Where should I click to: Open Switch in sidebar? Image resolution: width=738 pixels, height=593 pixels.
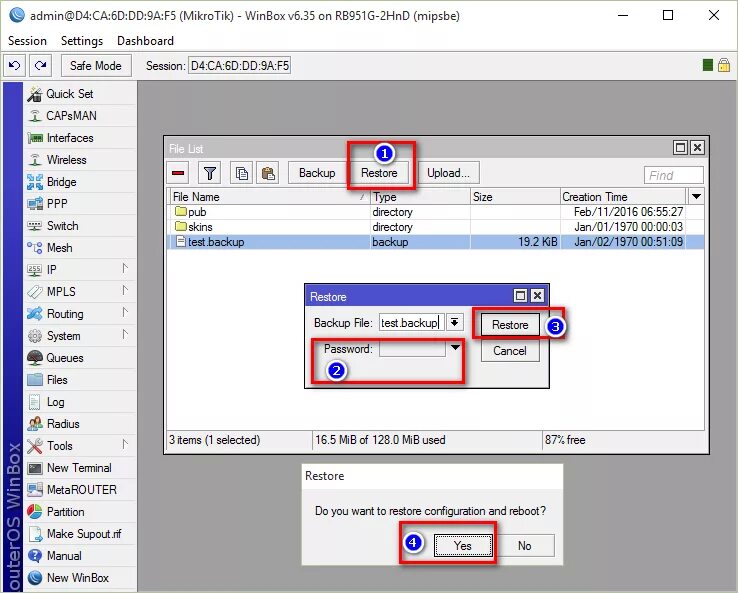pos(80,226)
